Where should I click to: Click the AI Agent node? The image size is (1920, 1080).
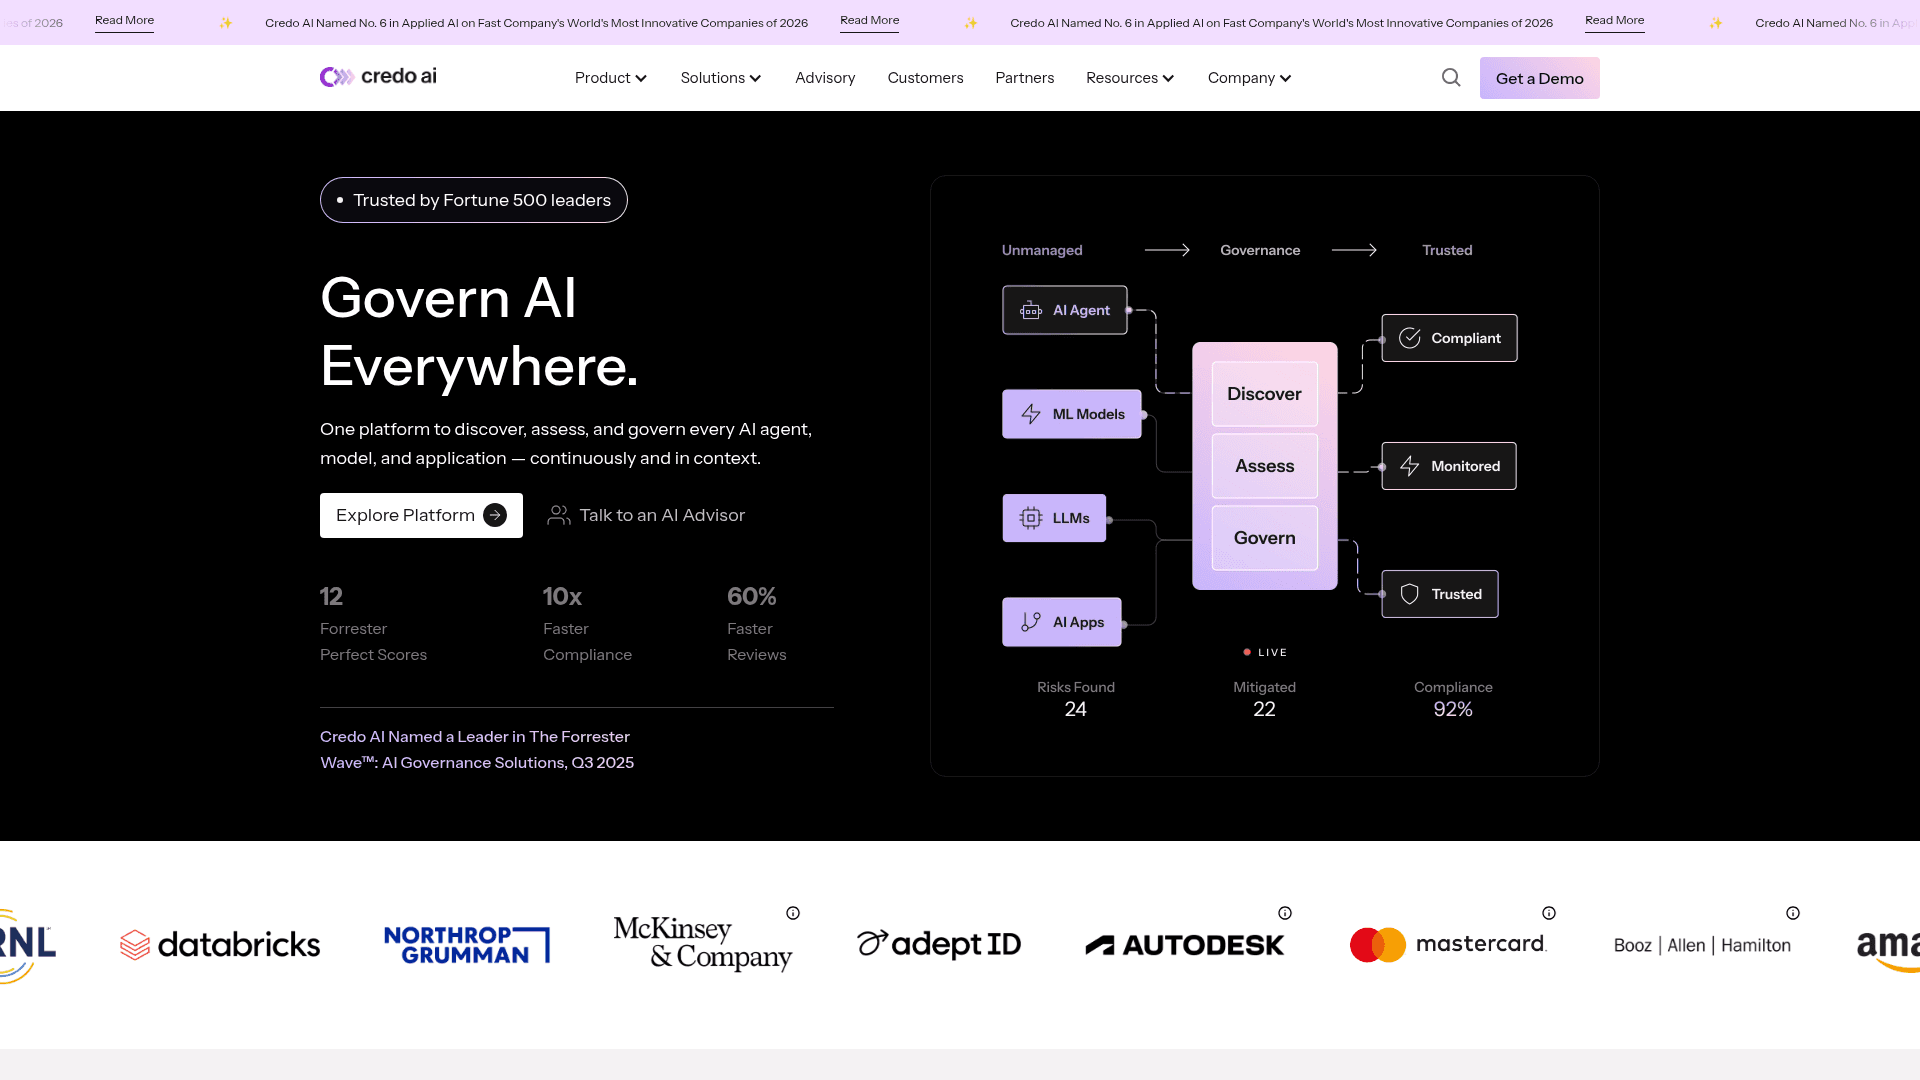coord(1065,310)
